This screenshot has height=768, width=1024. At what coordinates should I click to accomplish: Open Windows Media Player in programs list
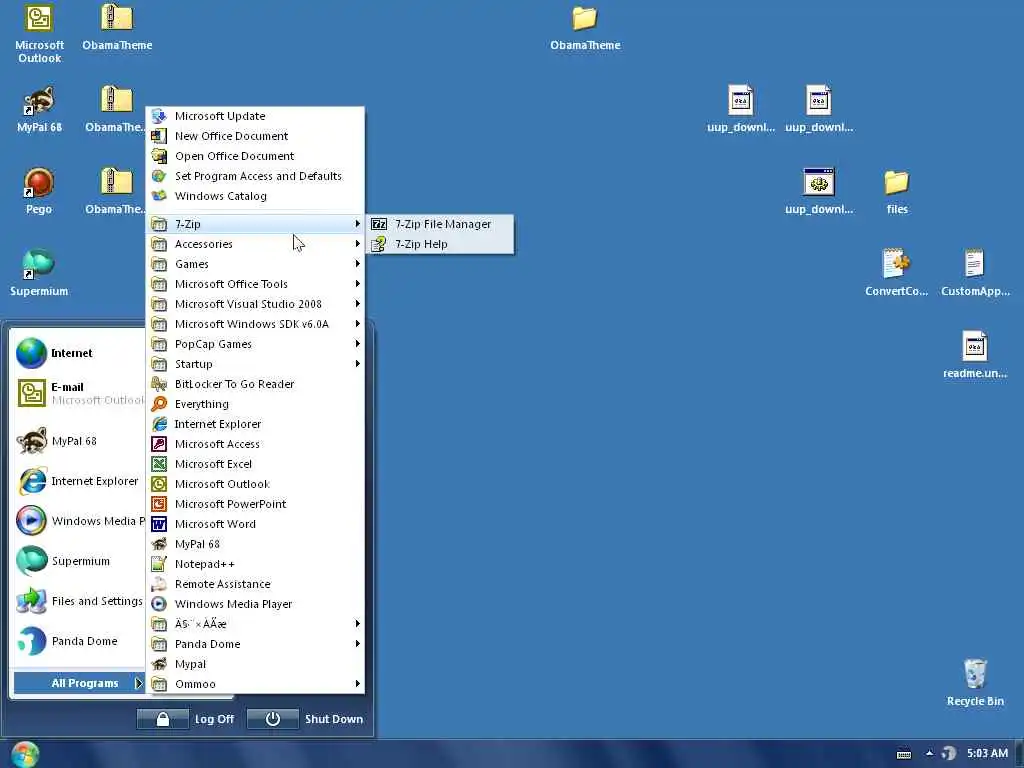point(255,604)
